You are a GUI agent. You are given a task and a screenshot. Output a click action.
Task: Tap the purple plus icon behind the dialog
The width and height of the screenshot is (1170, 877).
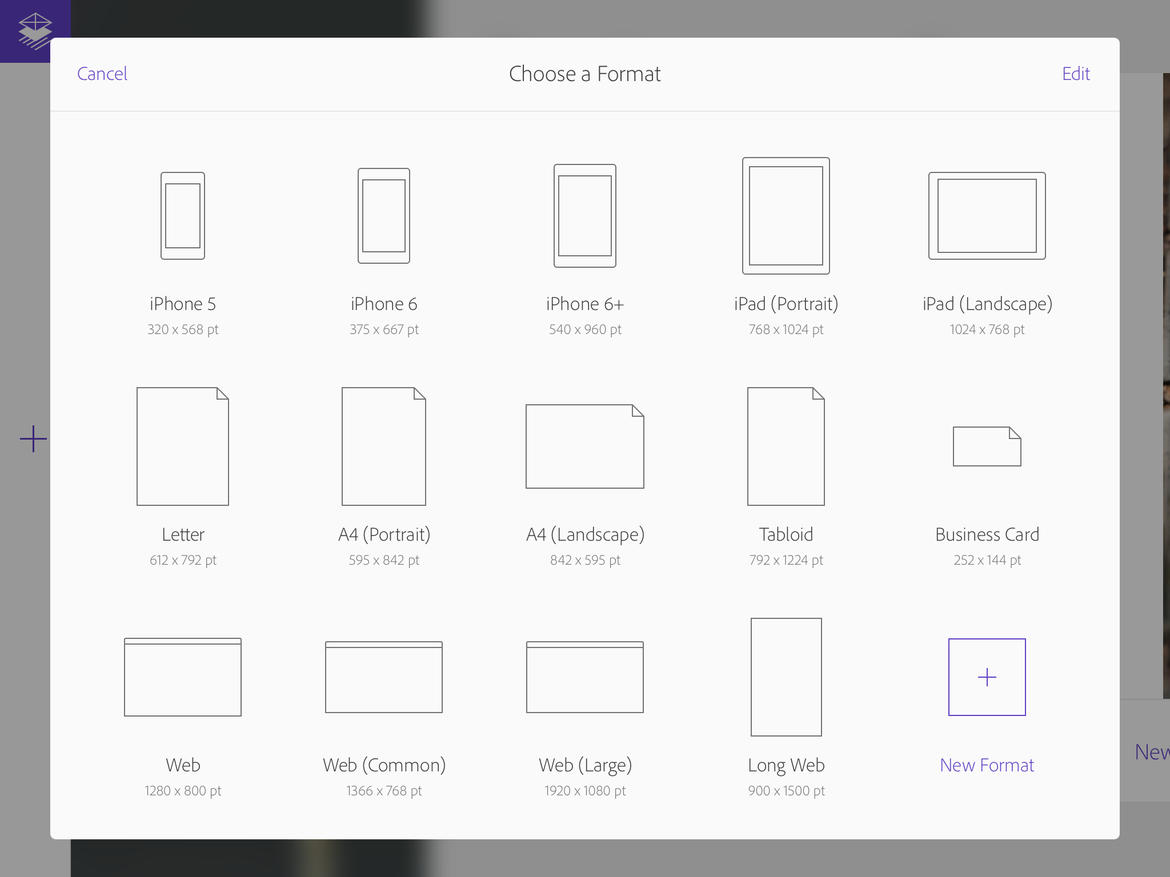pos(33,439)
